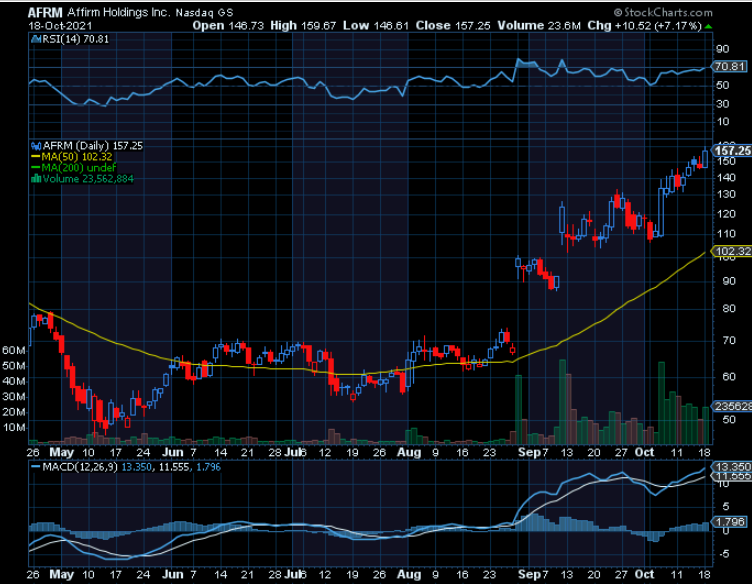Click the 80 price axis label
The width and height of the screenshot is (752, 584).
[x=728, y=309]
